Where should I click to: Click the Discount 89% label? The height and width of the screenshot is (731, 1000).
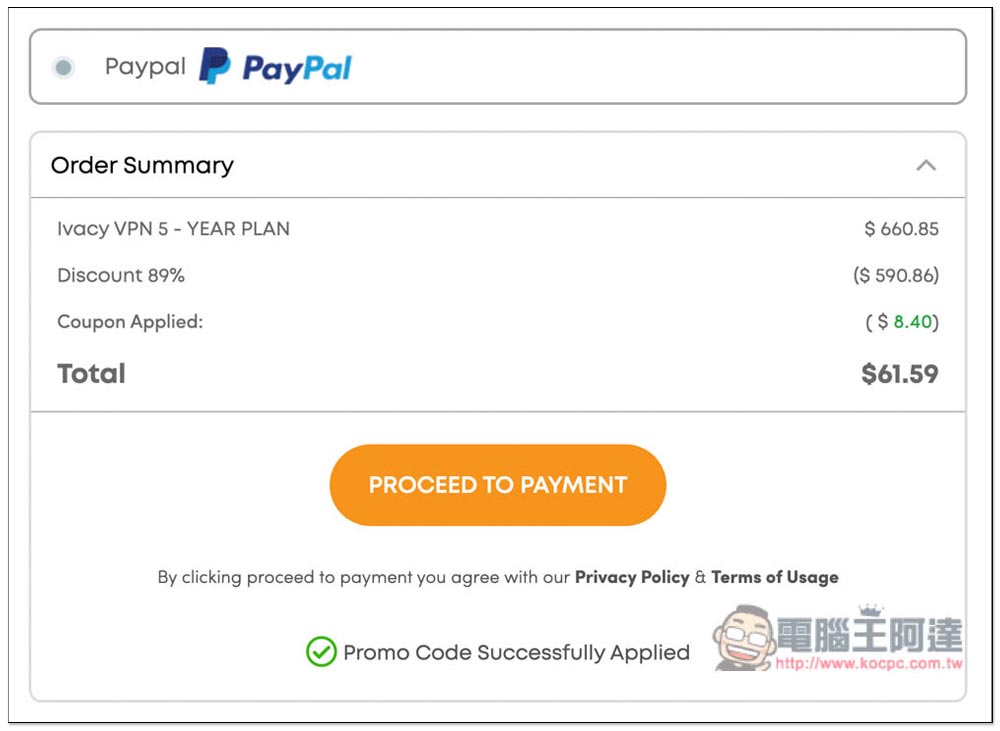(x=121, y=275)
